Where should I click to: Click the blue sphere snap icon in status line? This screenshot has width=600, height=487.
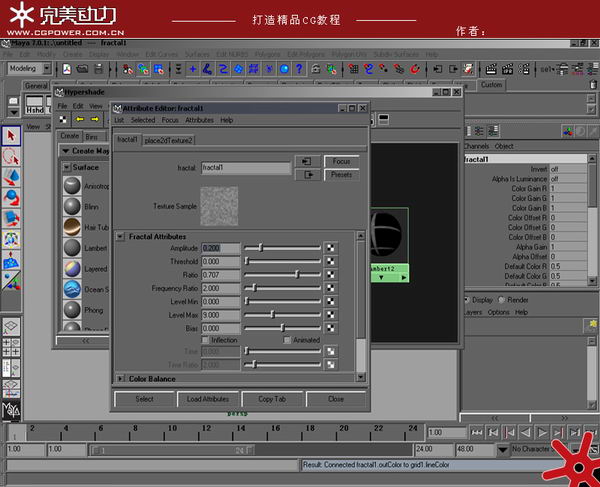(284, 69)
